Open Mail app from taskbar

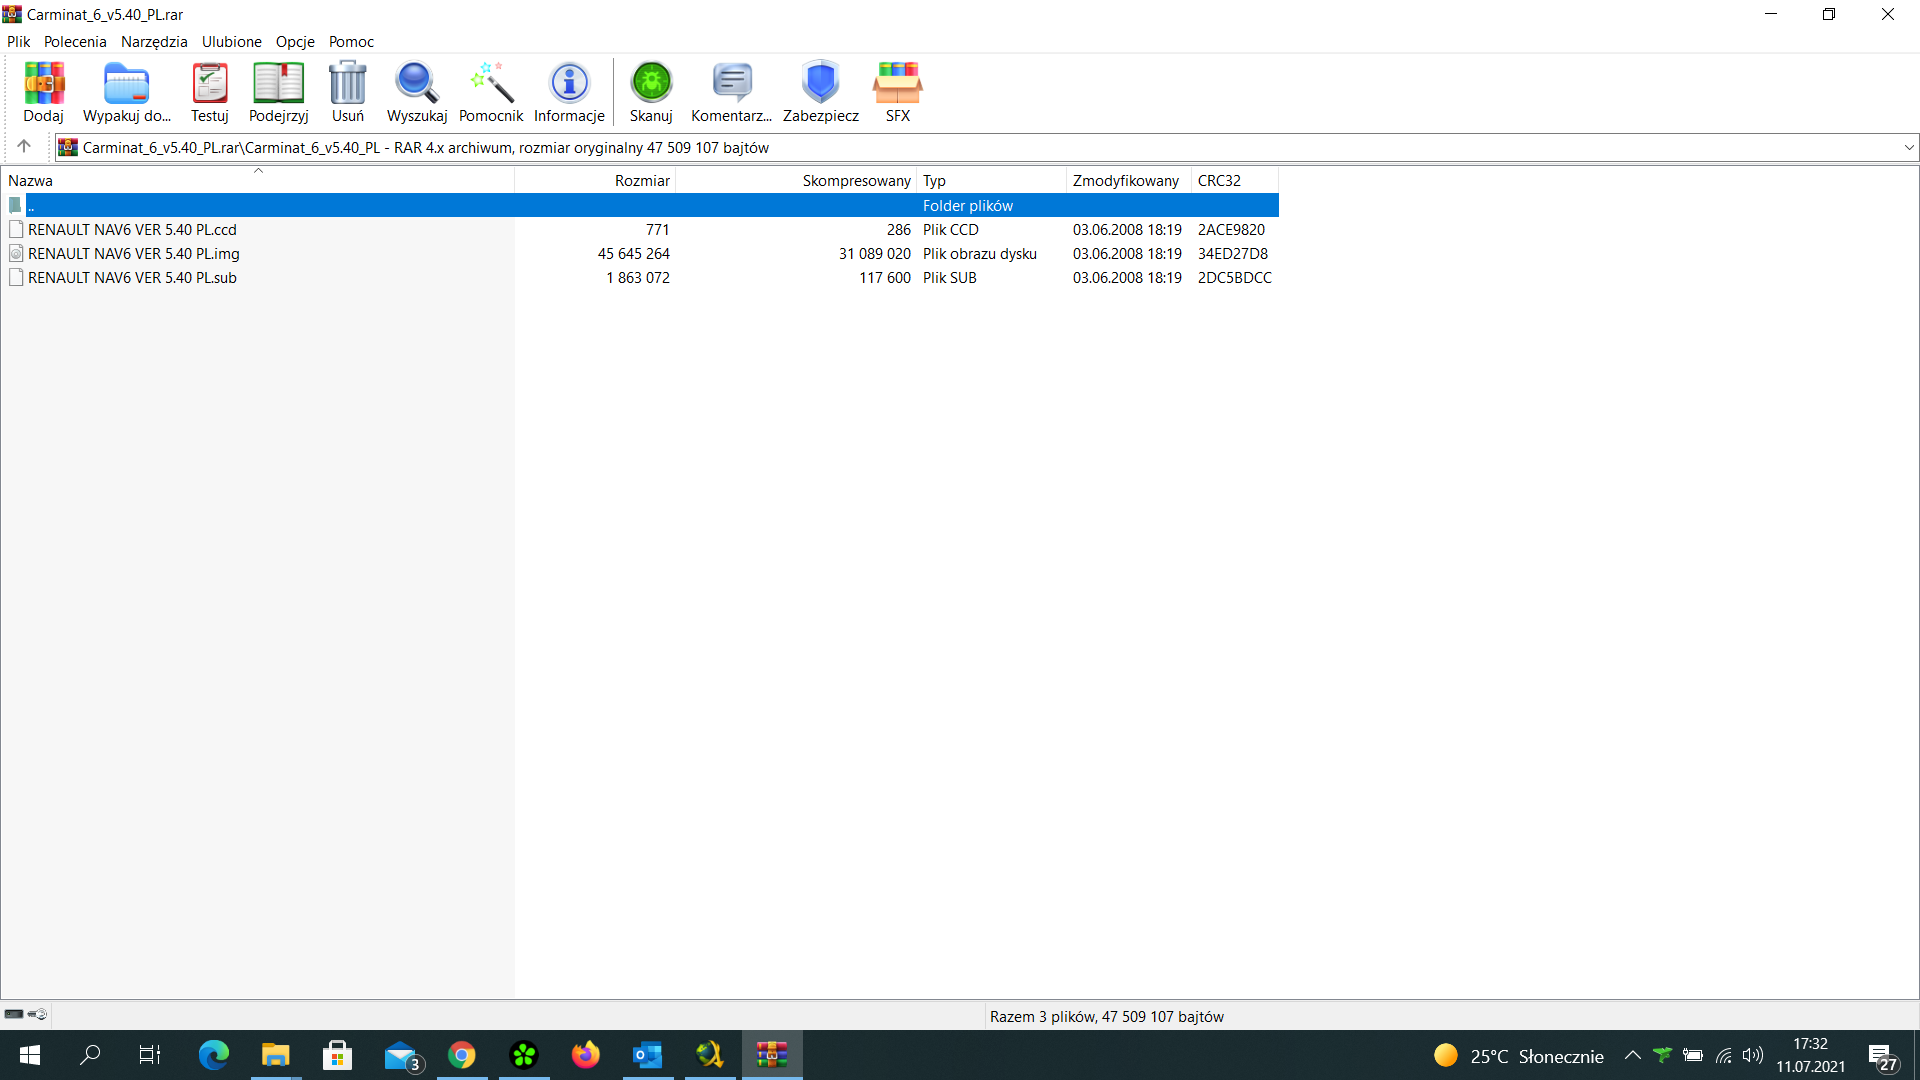tap(402, 1055)
